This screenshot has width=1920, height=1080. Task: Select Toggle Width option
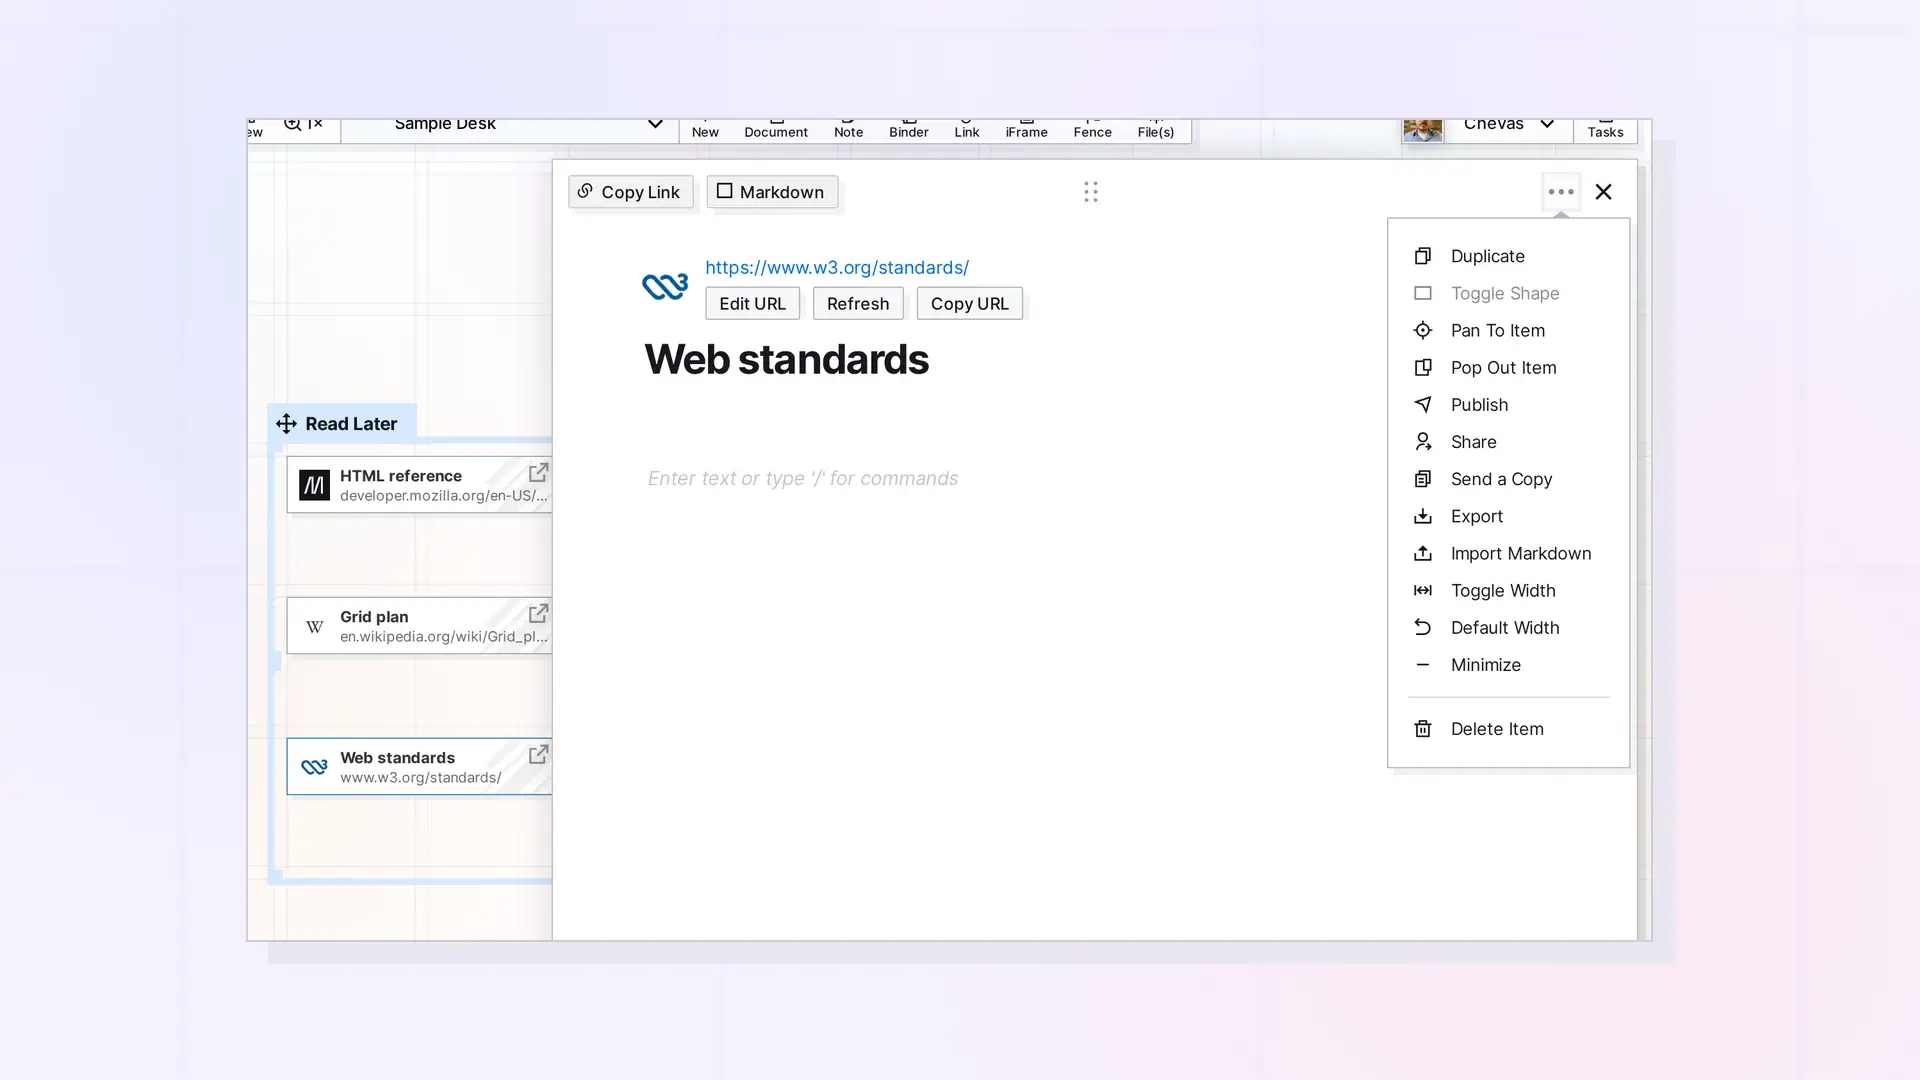1508,590
